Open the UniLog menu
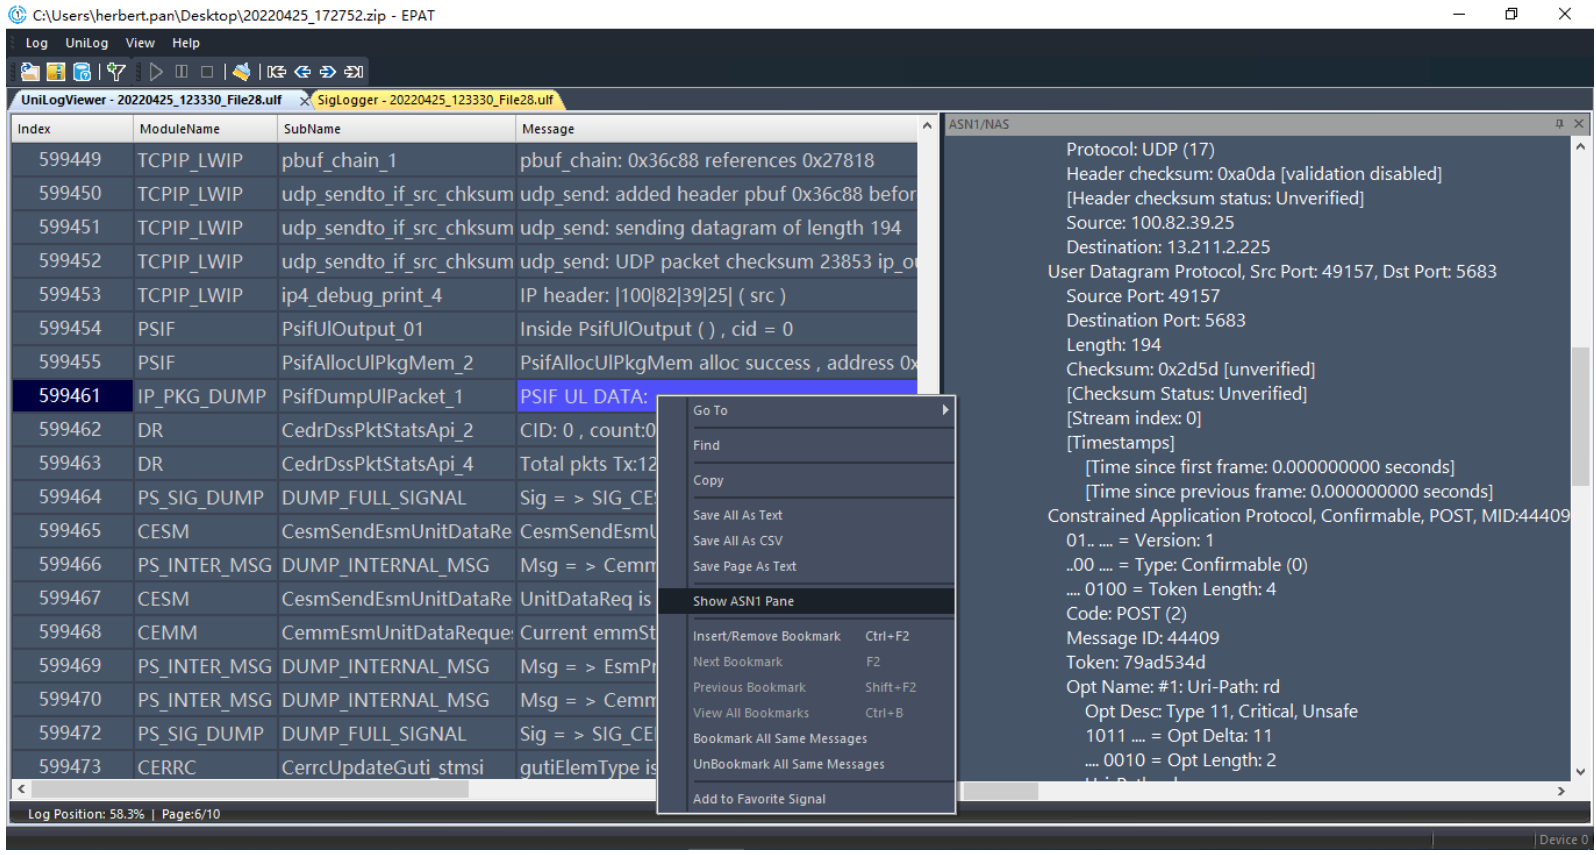Screen dimensions: 1596x855 (x=86, y=43)
